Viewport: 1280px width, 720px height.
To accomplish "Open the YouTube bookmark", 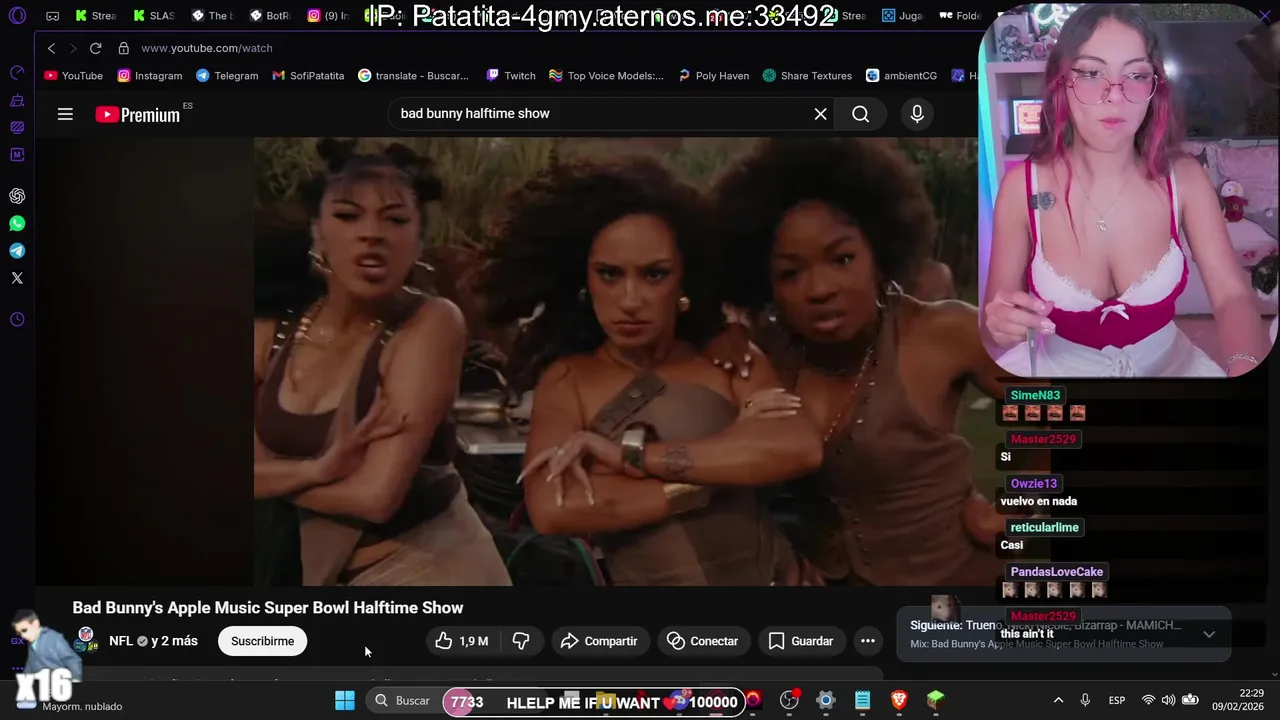I will 73,76.
